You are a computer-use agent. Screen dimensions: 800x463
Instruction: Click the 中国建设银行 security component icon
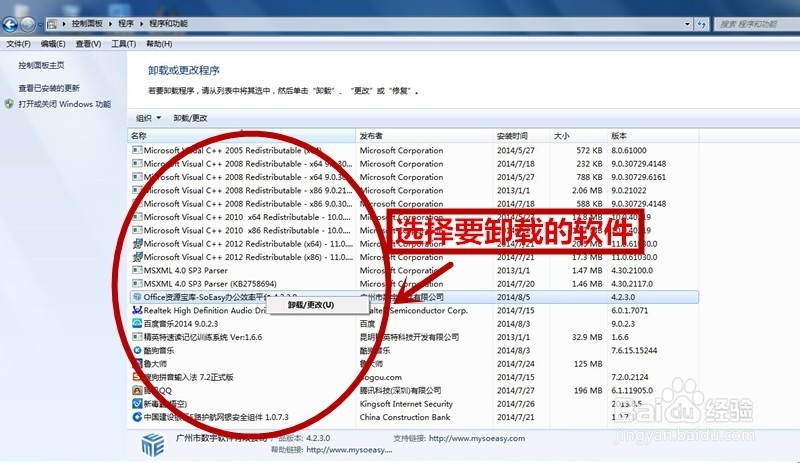coord(137,417)
